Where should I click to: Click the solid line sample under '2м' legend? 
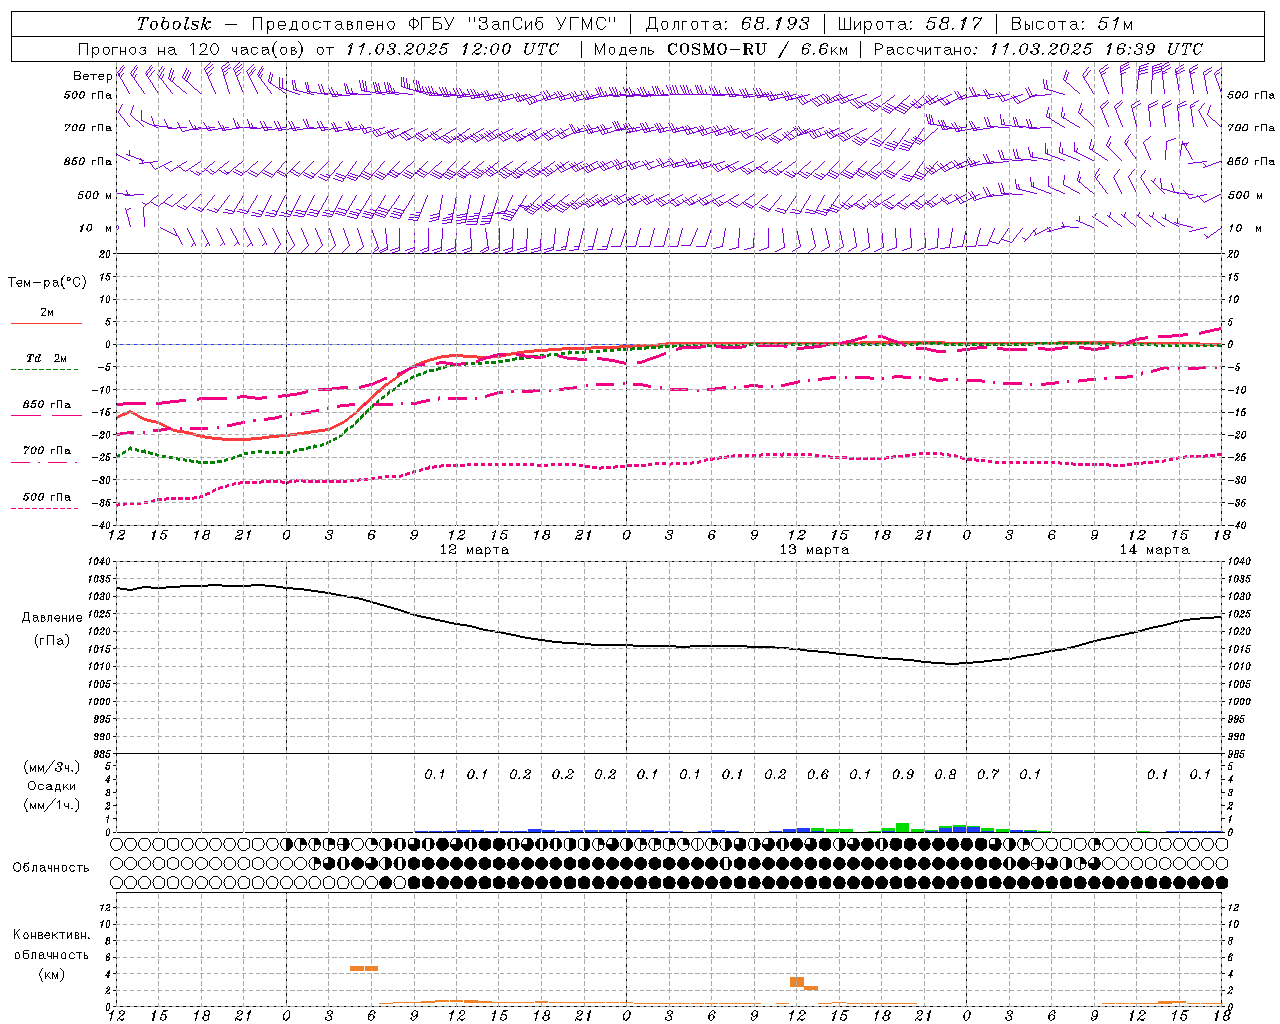click(x=46, y=324)
